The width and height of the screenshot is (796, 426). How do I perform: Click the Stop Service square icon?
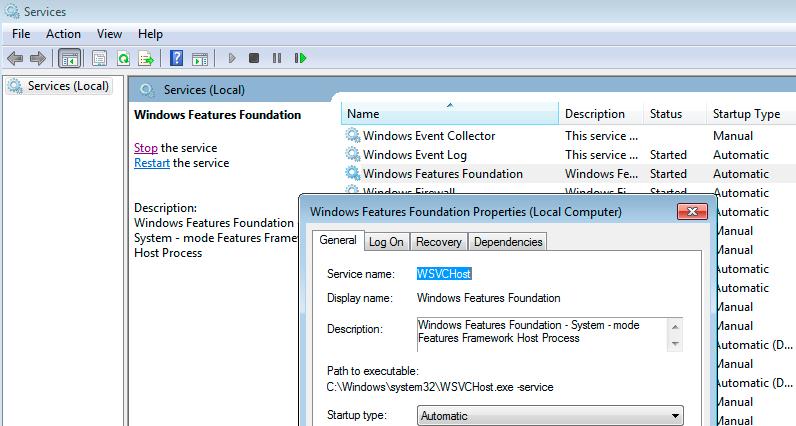[254, 58]
